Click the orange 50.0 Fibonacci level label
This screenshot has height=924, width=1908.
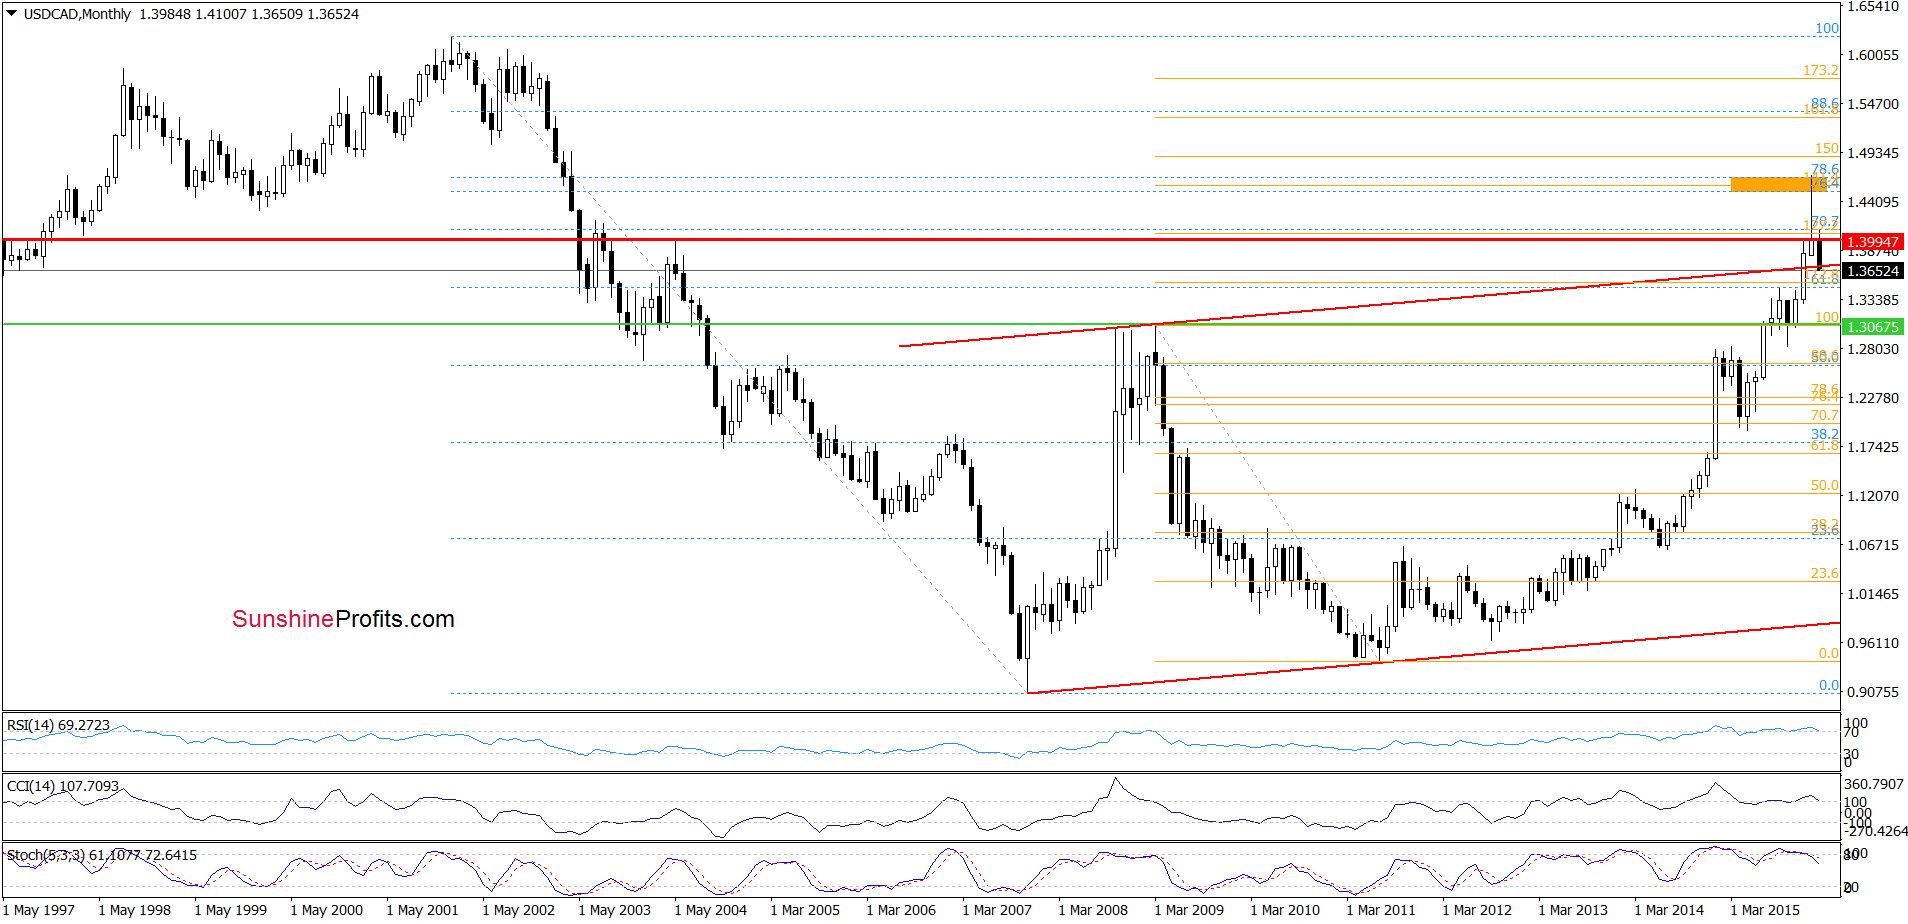click(1825, 486)
